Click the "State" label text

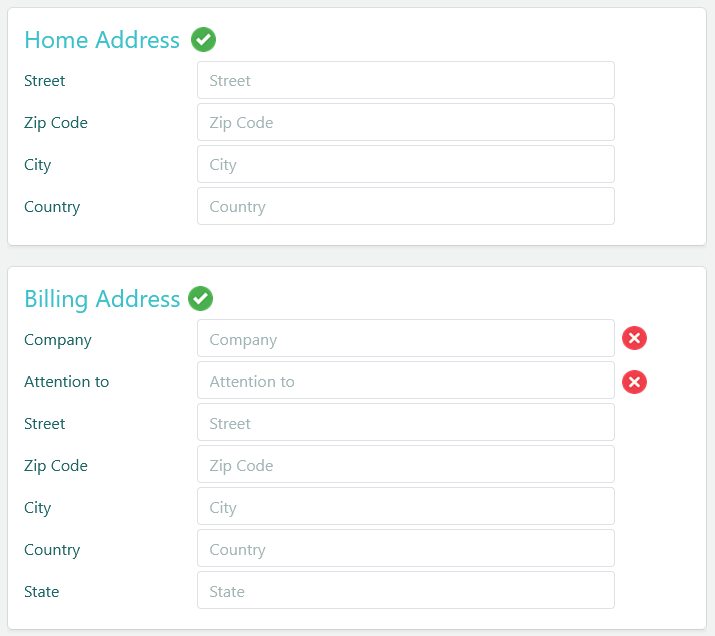(42, 592)
